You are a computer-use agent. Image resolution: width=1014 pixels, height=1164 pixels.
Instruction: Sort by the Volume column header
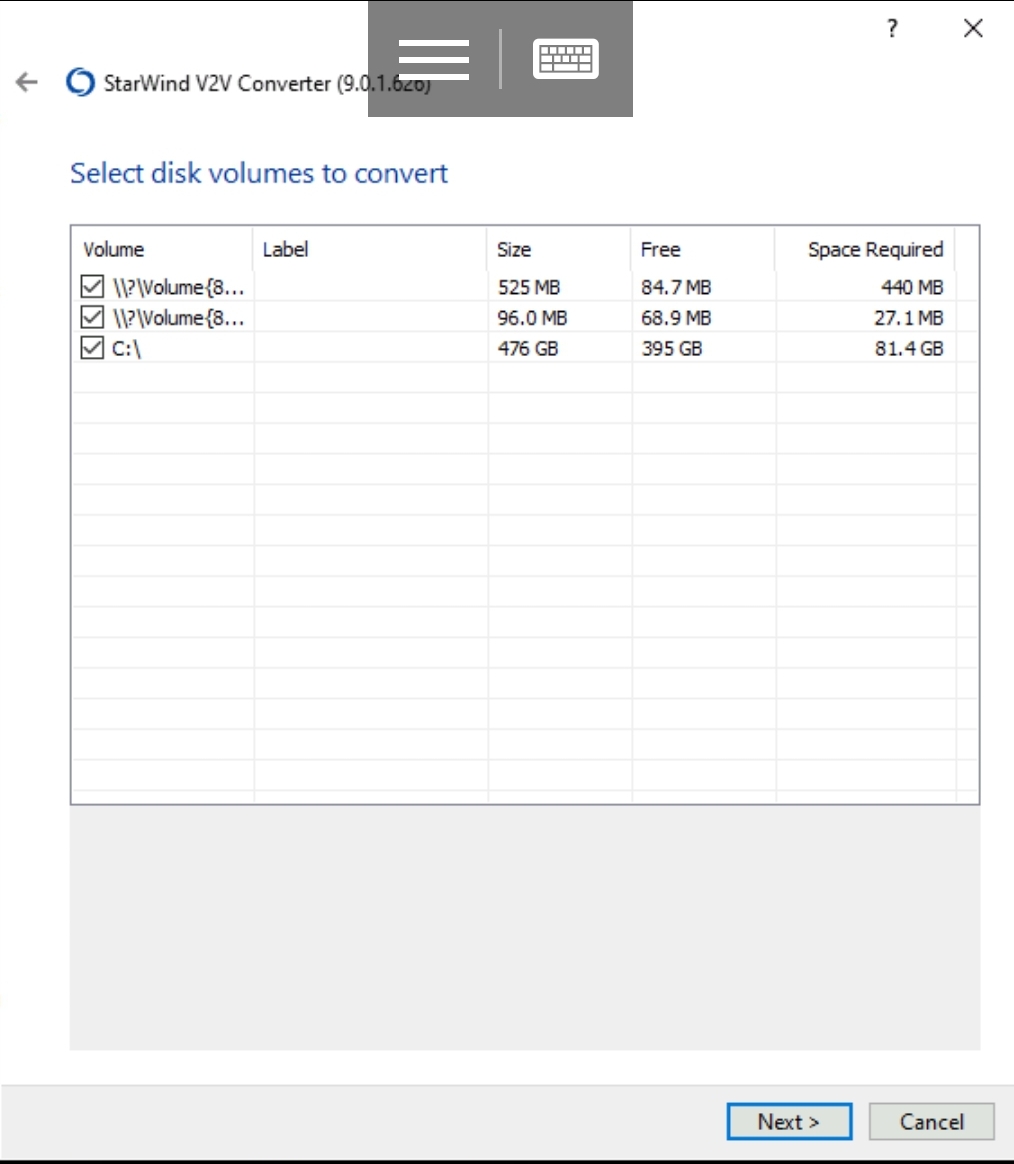(x=163, y=249)
